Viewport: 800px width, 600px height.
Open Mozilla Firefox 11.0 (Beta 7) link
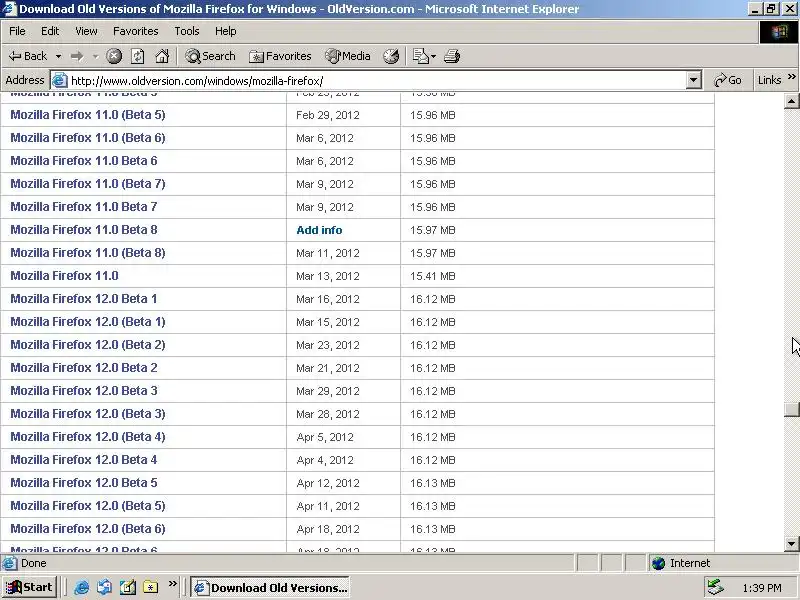pos(88,184)
